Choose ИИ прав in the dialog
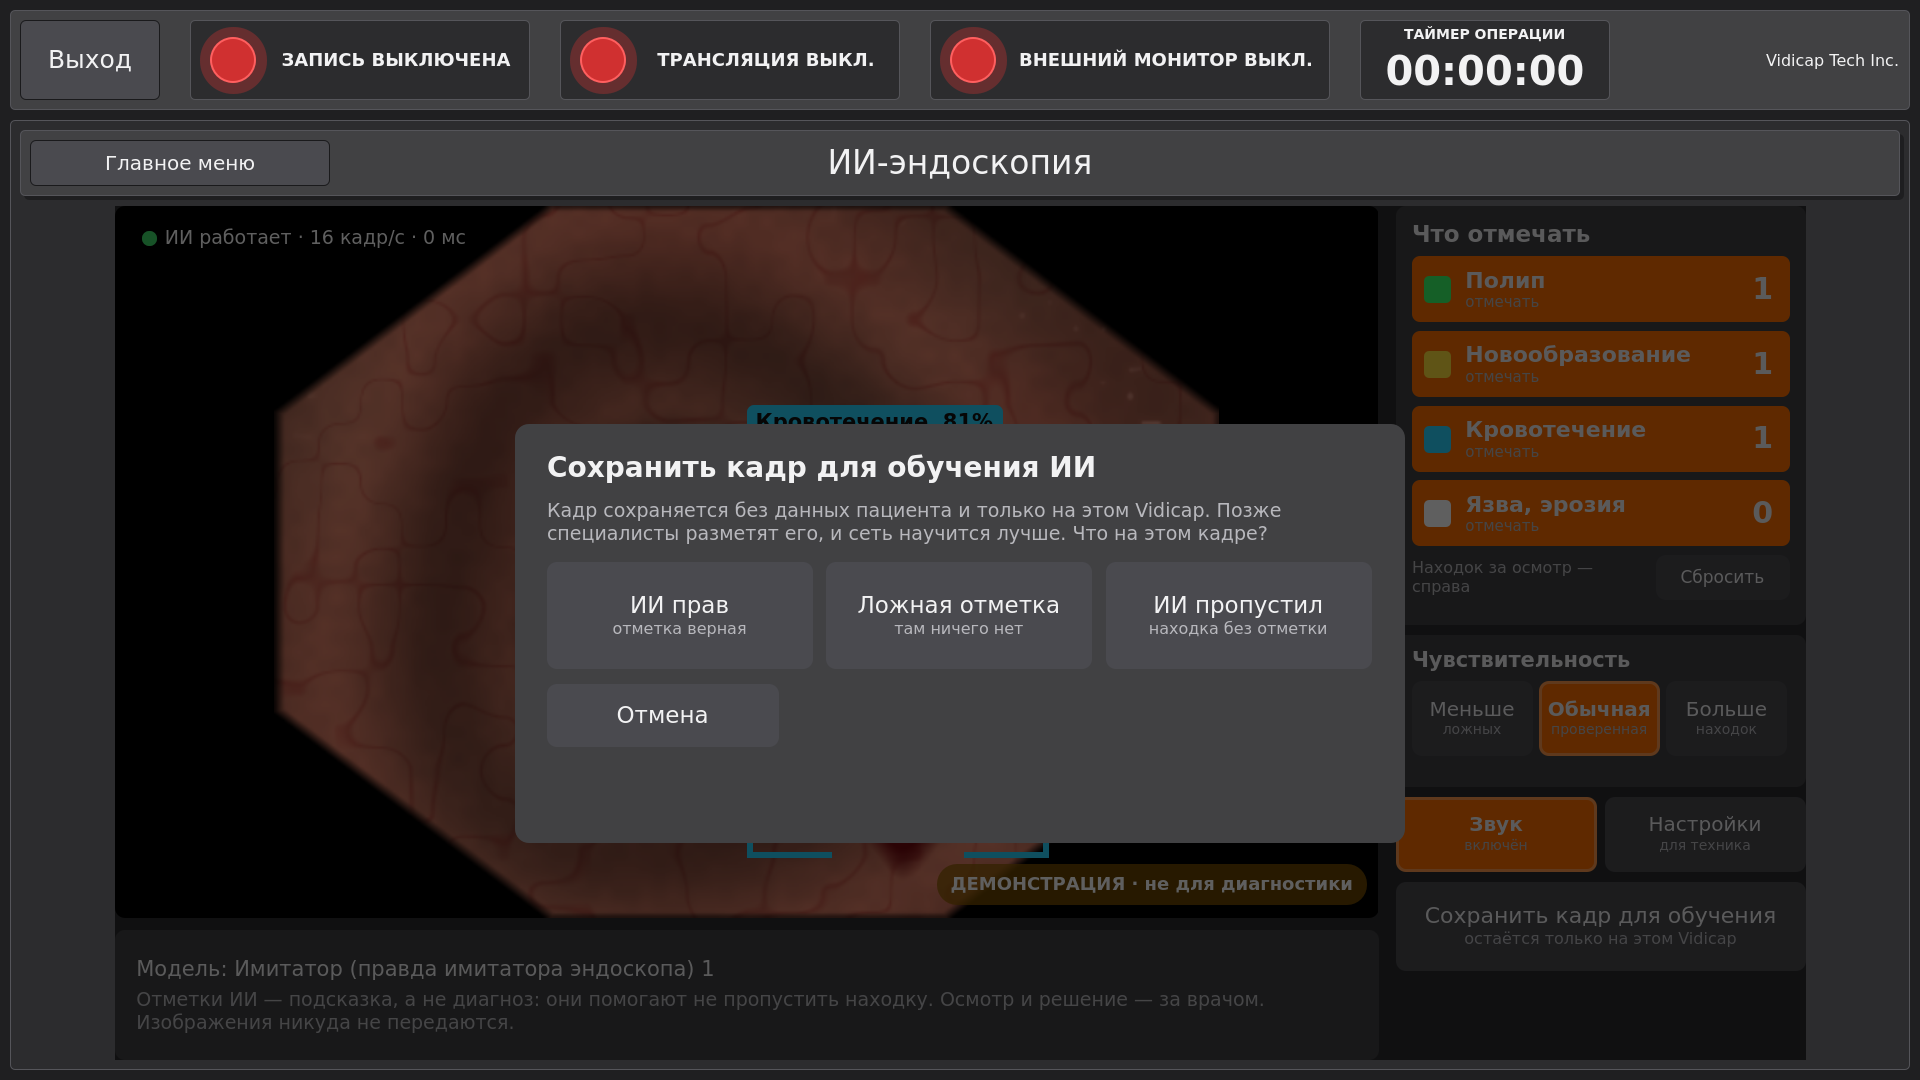1920x1080 pixels. [680, 615]
